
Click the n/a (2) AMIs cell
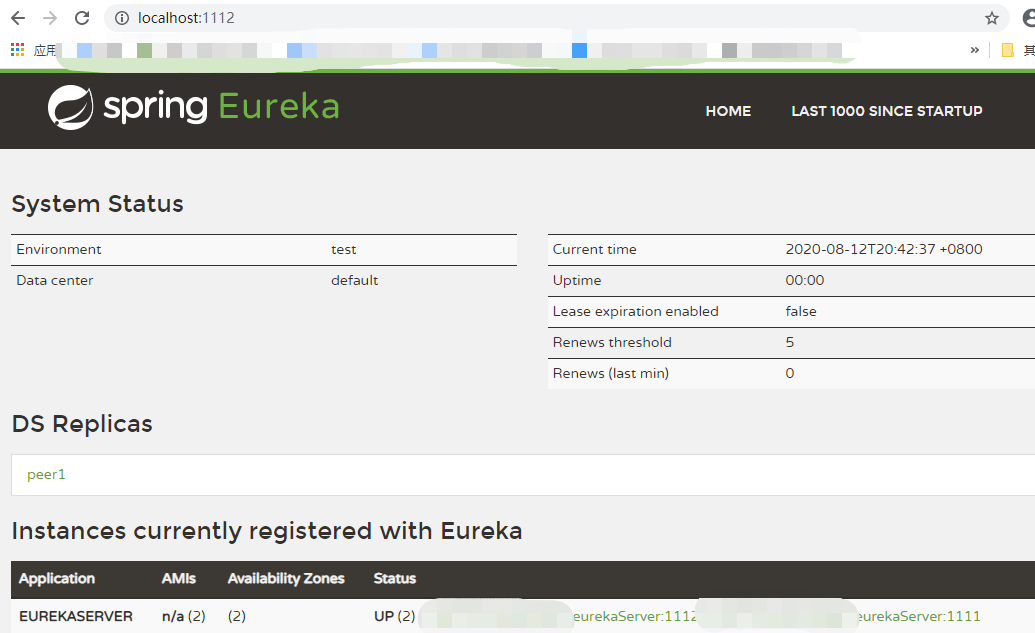coord(184,616)
